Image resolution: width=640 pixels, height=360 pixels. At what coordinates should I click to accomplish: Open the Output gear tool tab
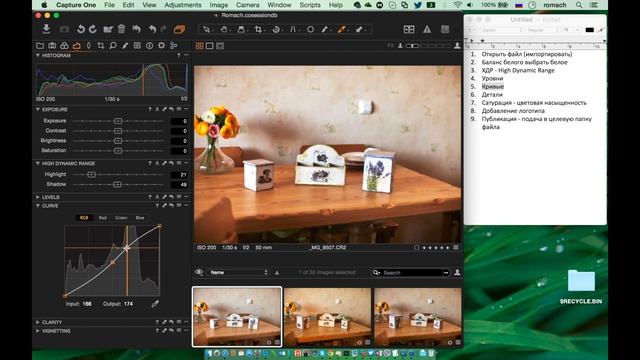tap(162, 46)
